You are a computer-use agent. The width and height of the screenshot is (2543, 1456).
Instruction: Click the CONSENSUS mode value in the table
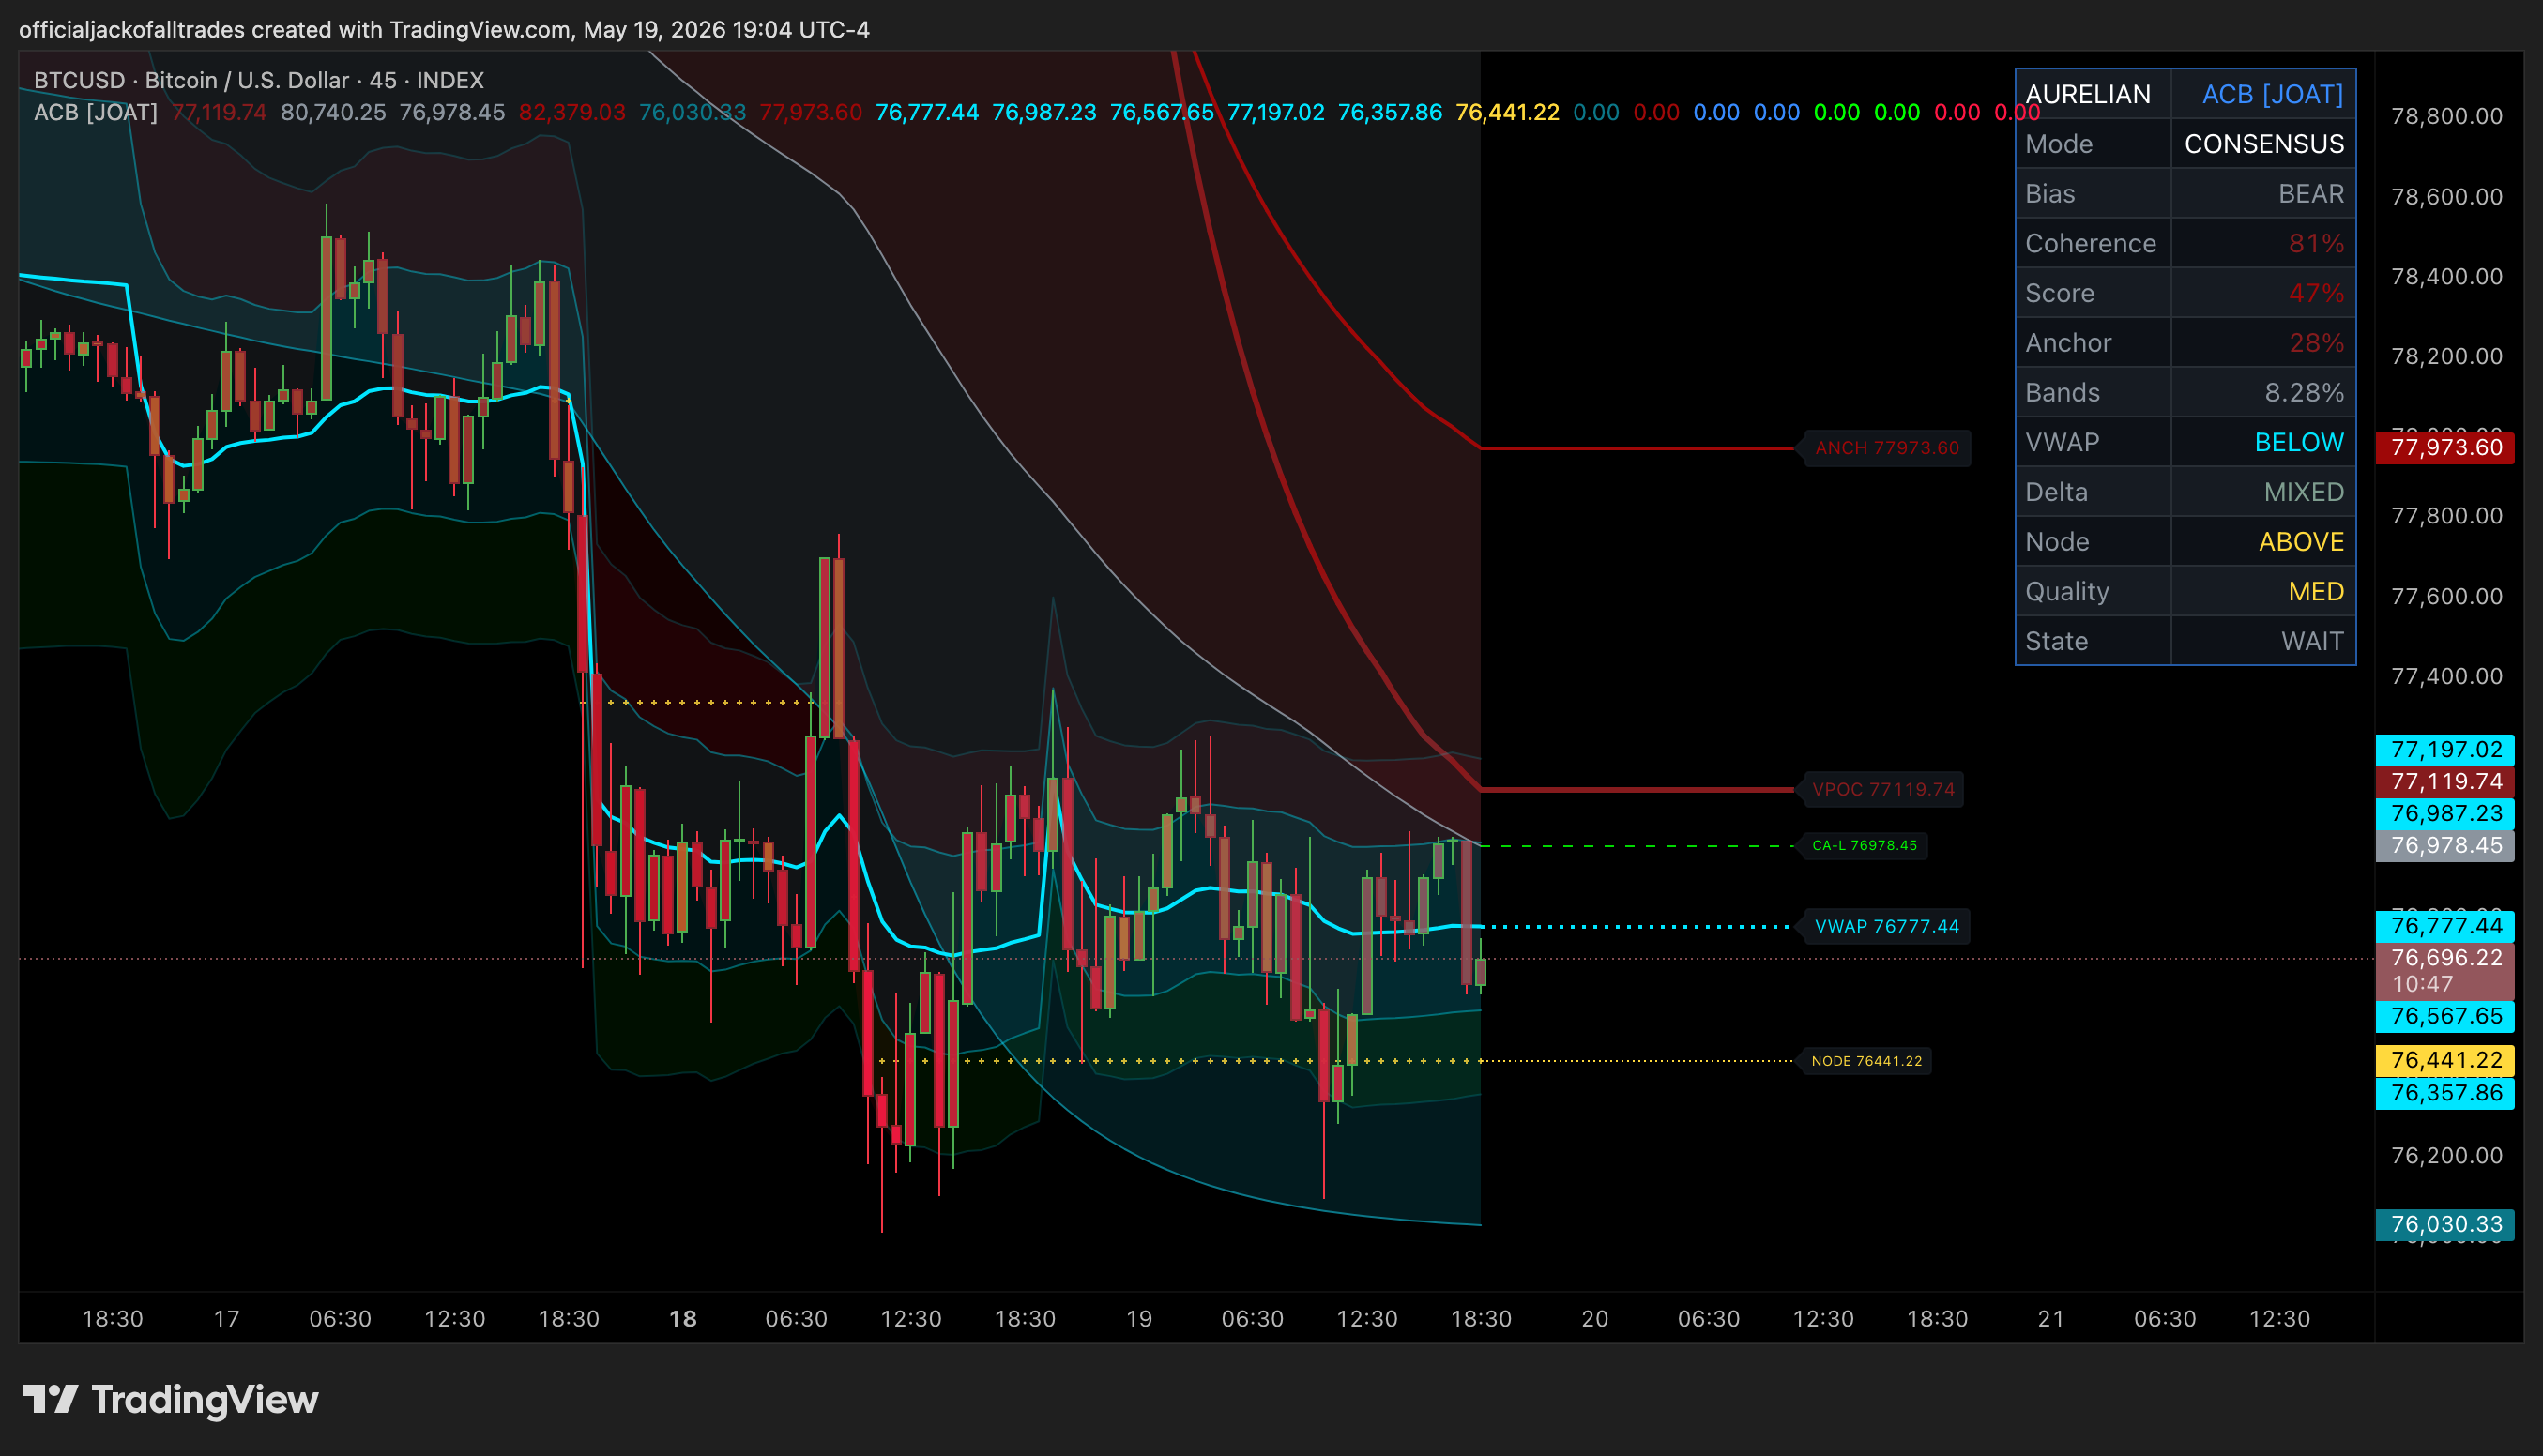pyautogui.click(x=2264, y=144)
